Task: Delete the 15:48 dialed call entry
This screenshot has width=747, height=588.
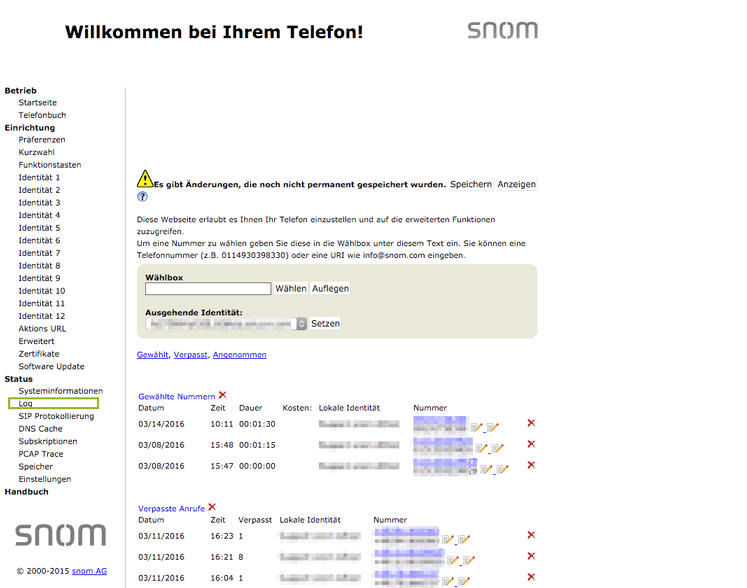Action: tap(531, 444)
